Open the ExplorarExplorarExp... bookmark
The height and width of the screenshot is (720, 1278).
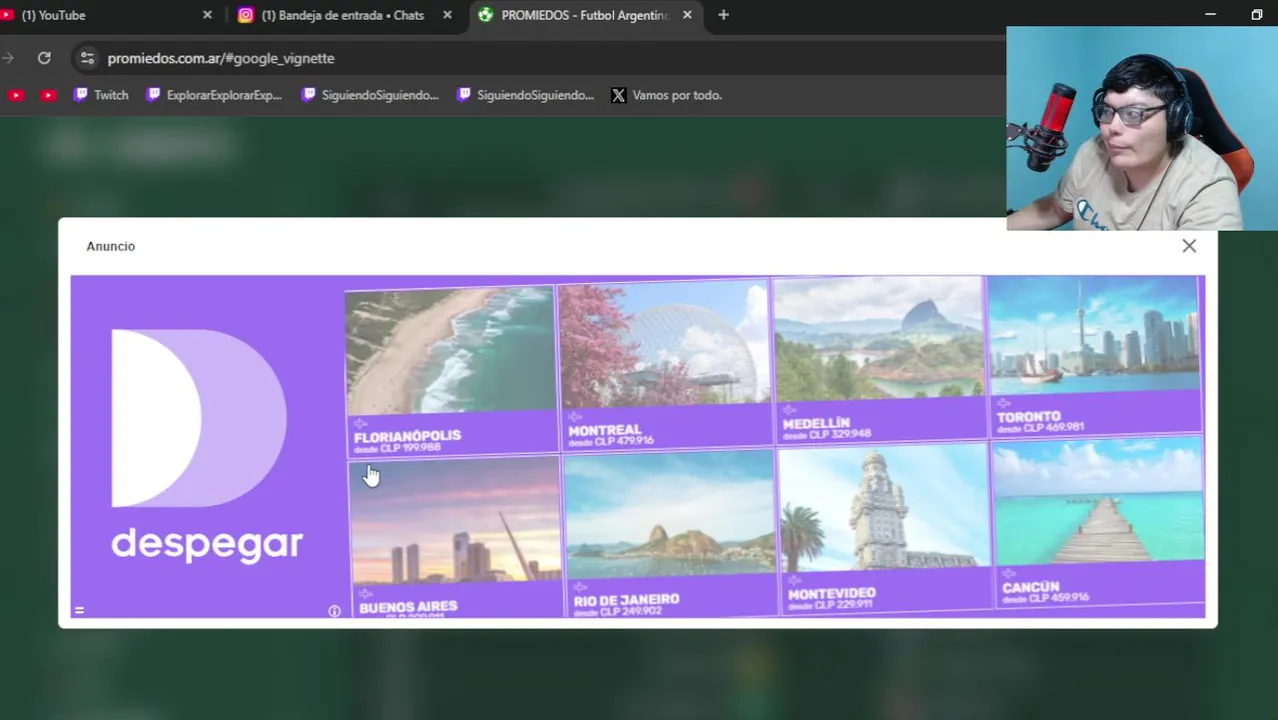pos(214,95)
